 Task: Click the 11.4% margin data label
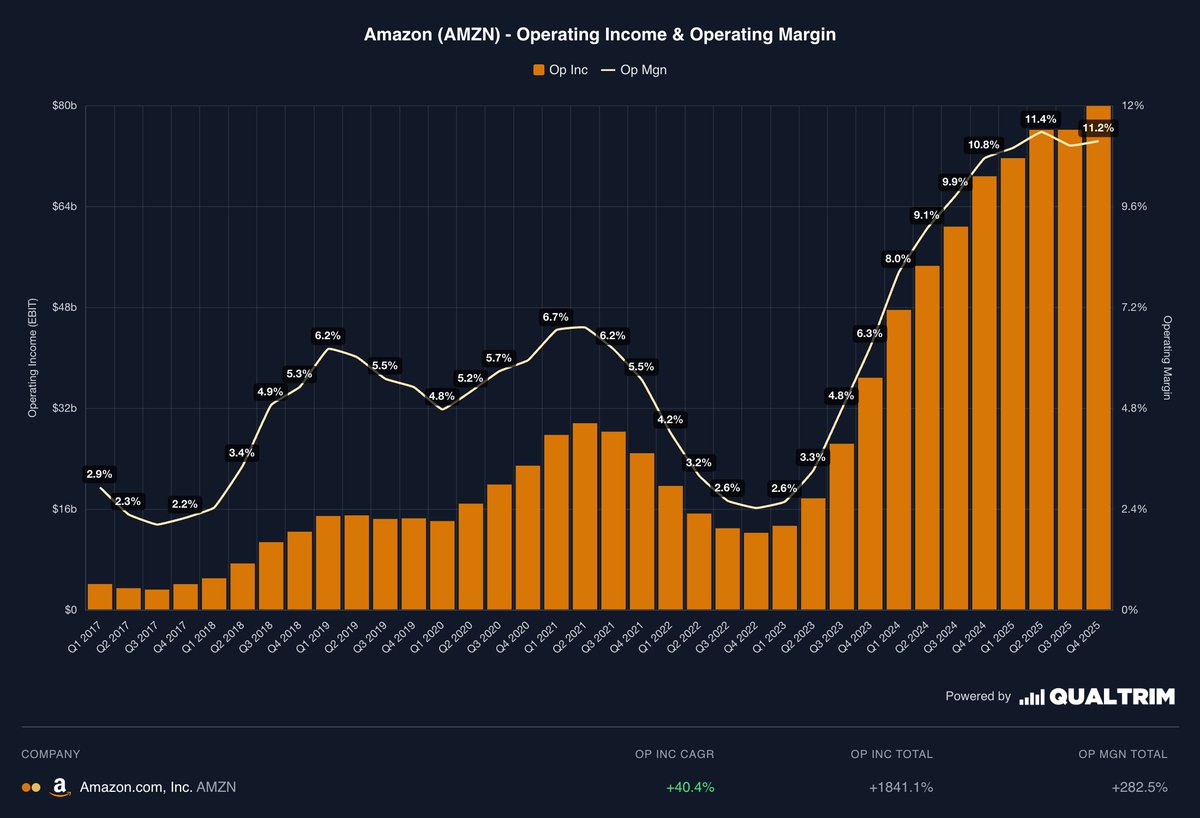[1042, 118]
